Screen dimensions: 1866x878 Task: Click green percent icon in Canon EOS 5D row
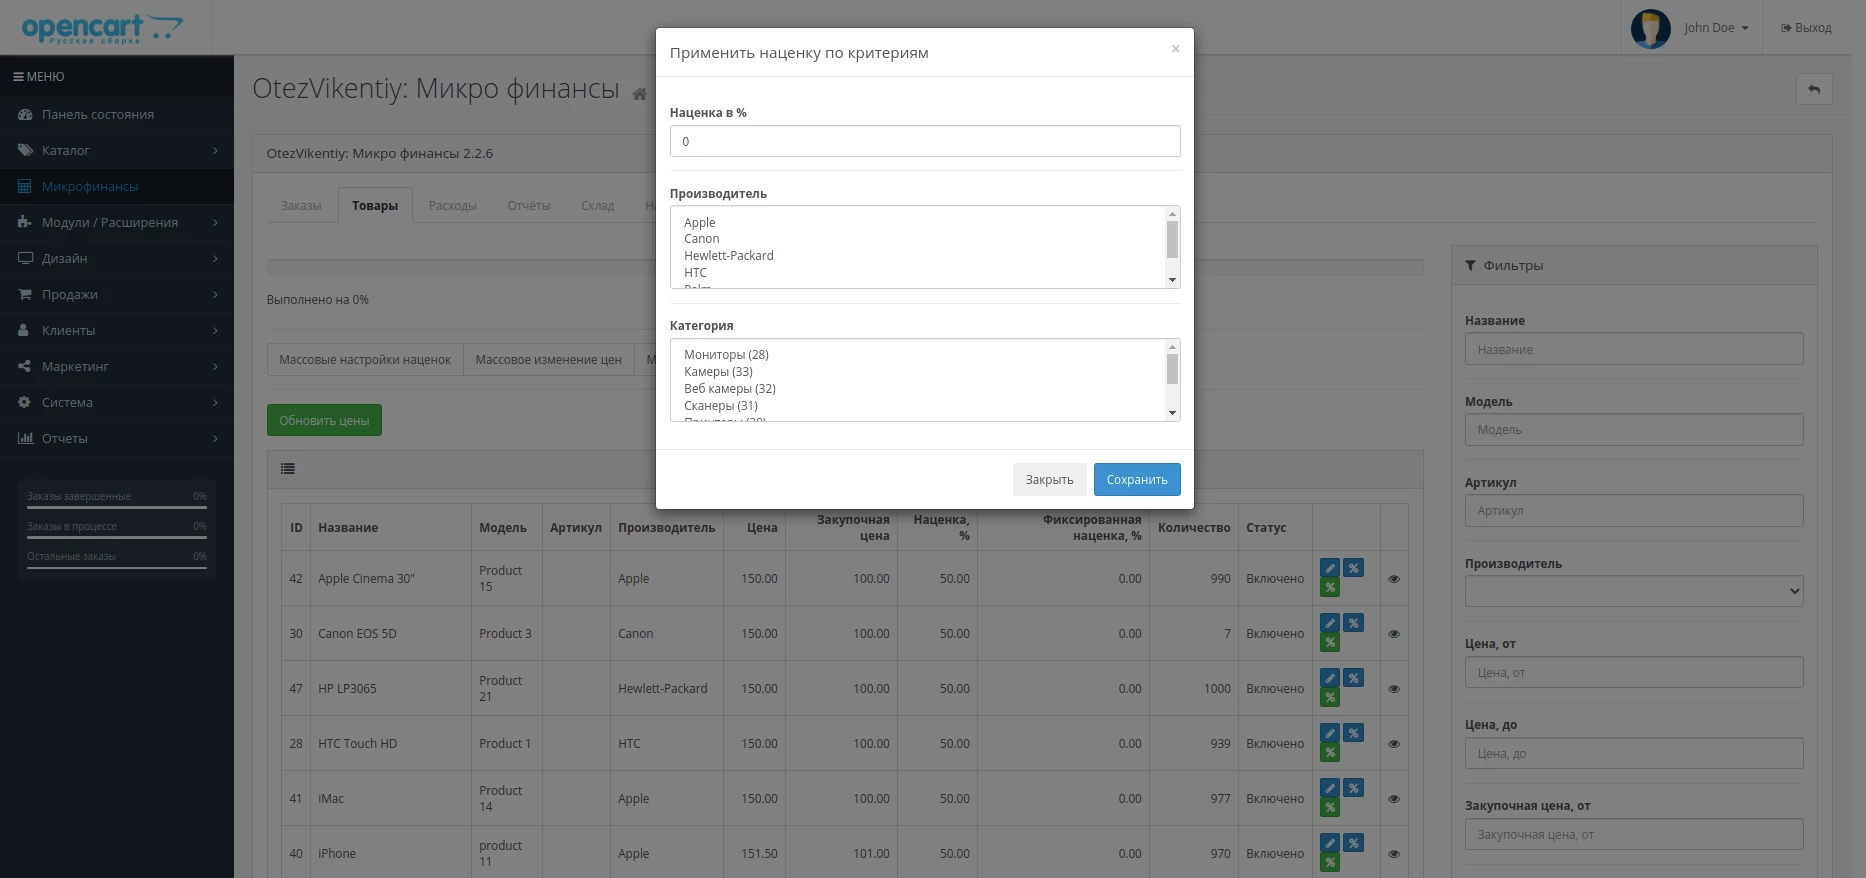[x=1329, y=643]
